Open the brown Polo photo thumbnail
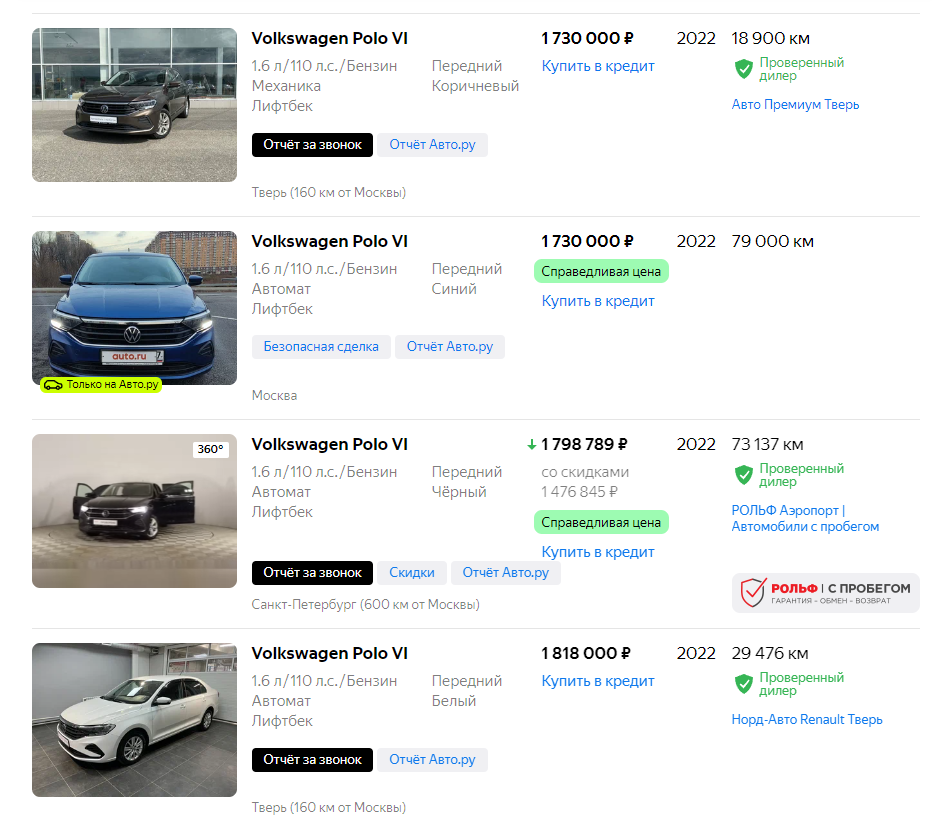The image size is (932, 816). 134,105
